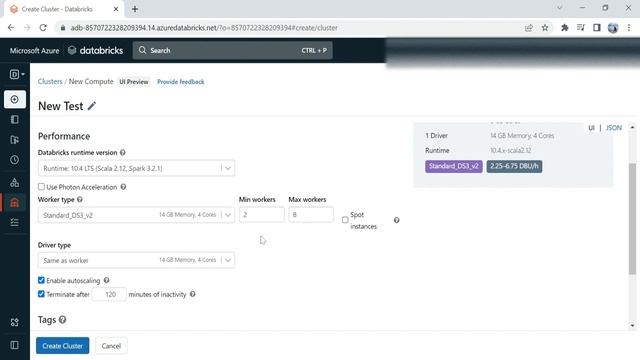This screenshot has width=640, height=360.
Task: Click the Standard_DS3_v2 purple tag
Action: click(x=453, y=166)
